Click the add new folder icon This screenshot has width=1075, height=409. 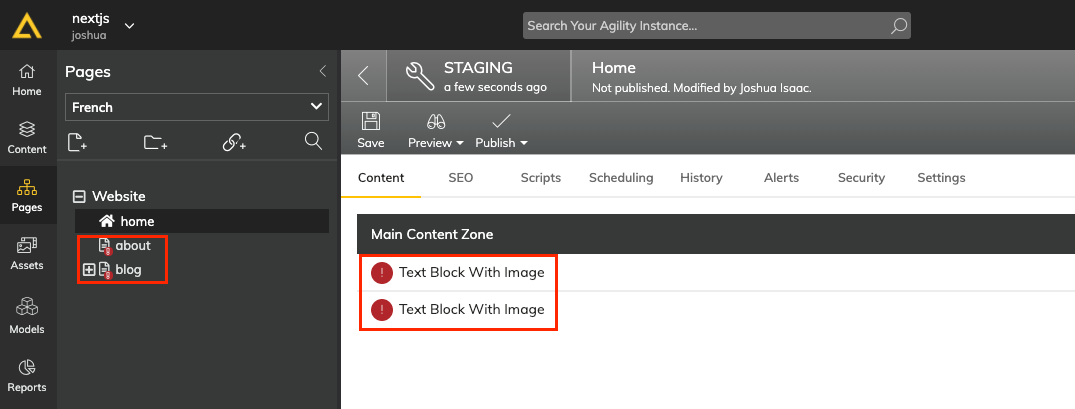click(156, 142)
